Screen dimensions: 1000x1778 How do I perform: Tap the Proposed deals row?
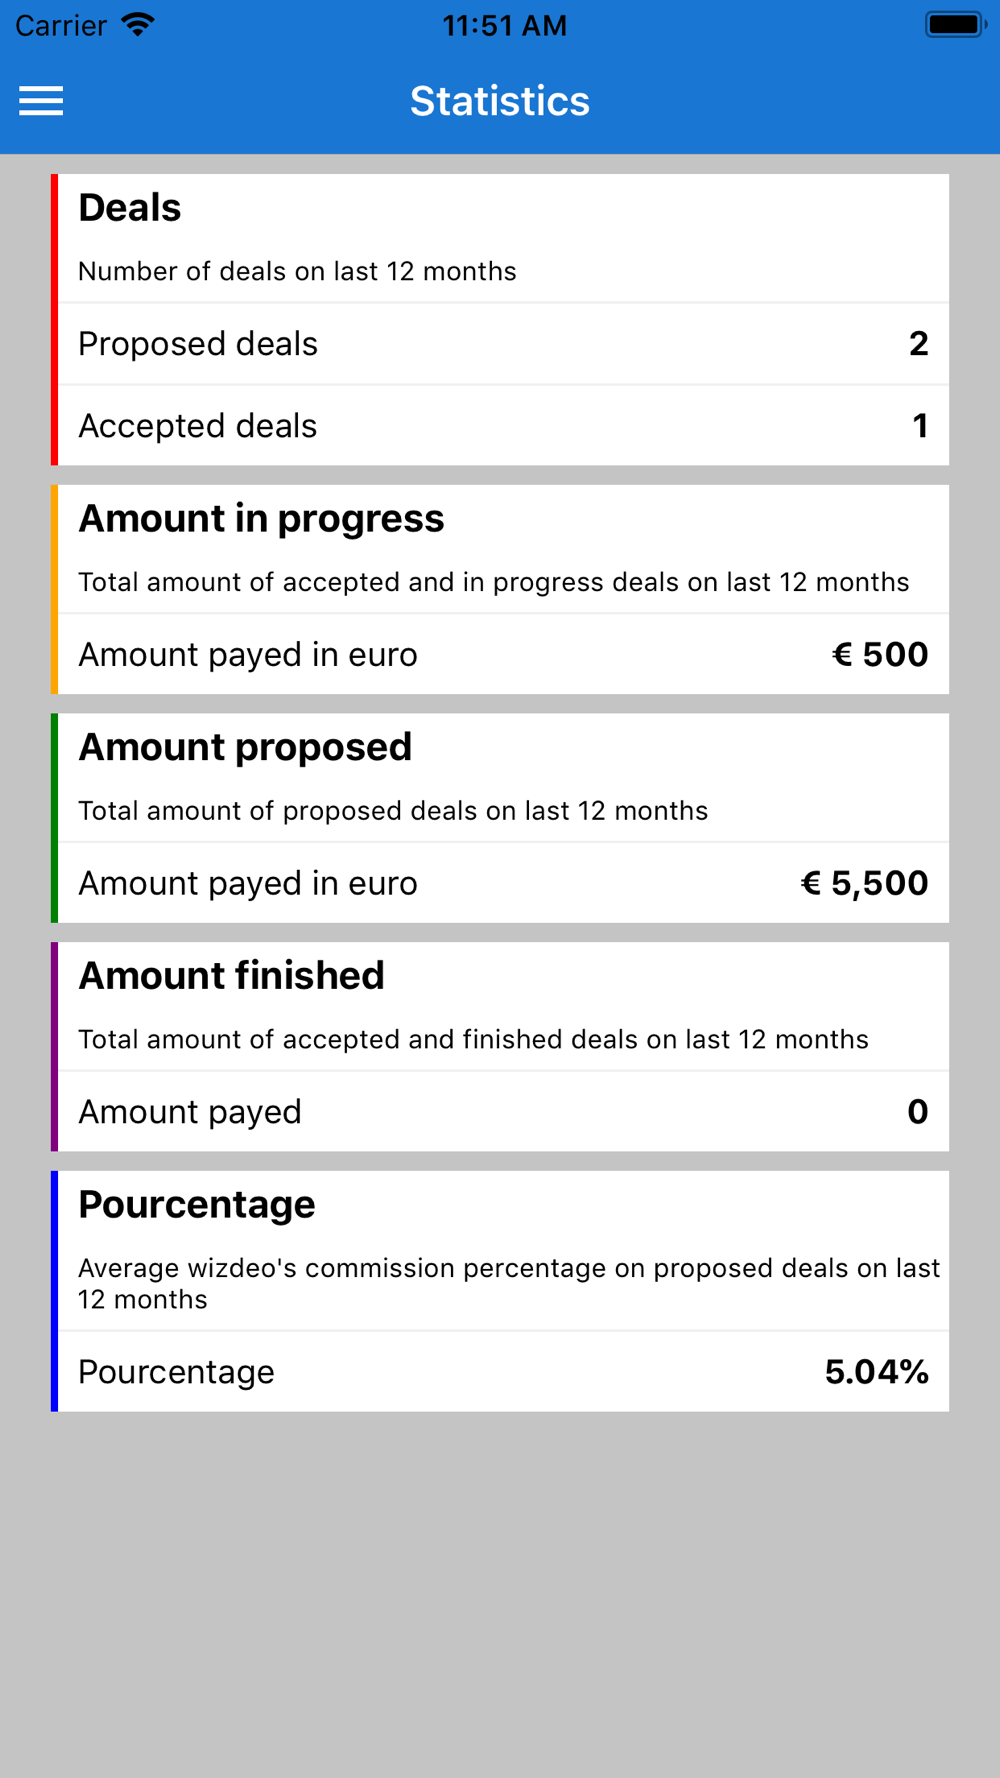coord(500,344)
